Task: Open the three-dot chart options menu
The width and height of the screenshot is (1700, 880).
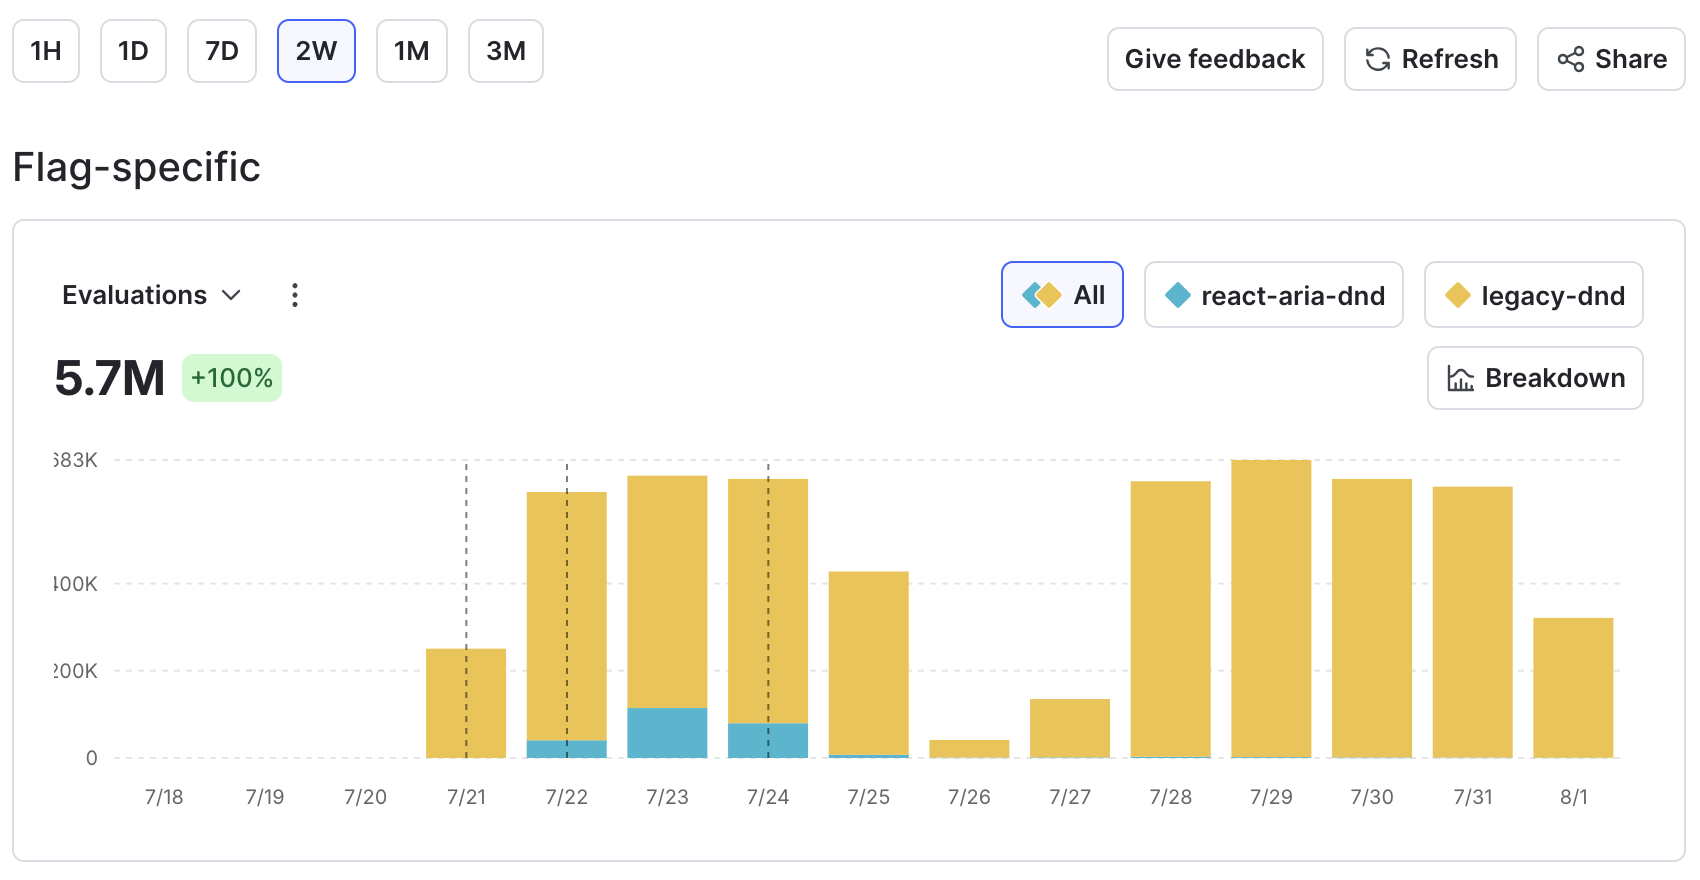Action: click(294, 295)
